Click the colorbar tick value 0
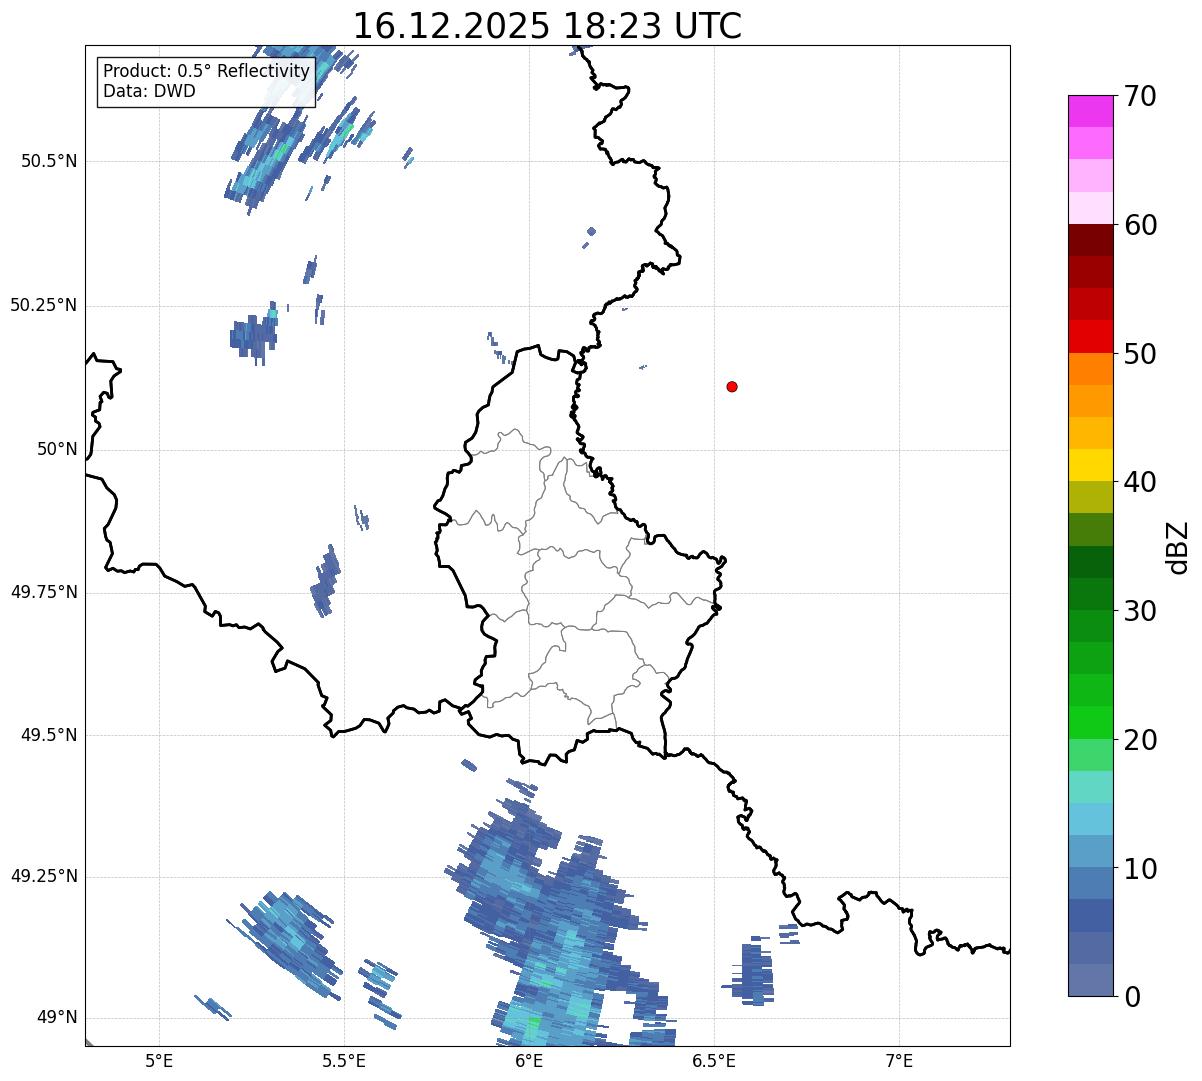The image size is (1202, 1081). 1131,998
